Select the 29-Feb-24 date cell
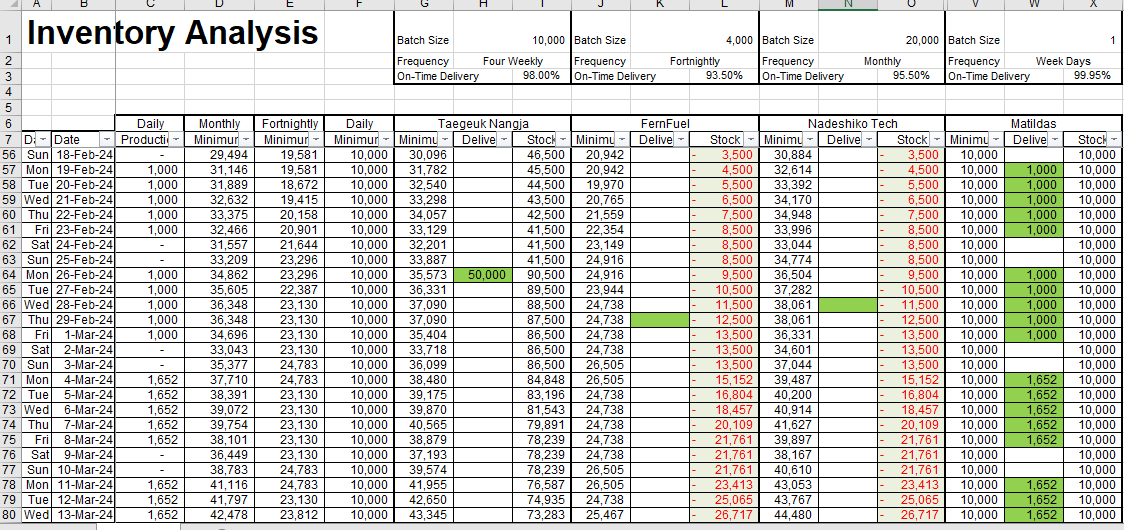 83,319
